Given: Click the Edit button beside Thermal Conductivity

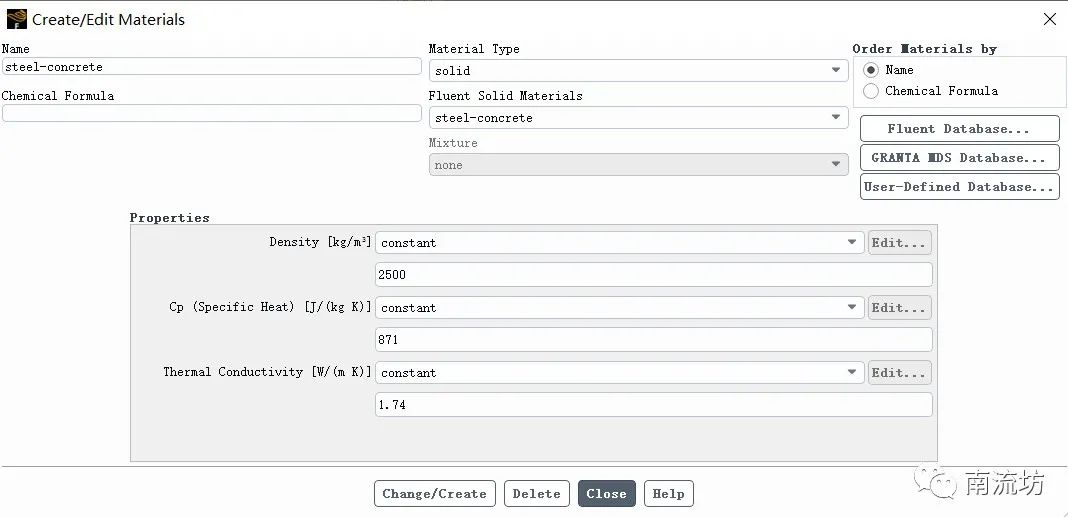Looking at the screenshot, I should [x=899, y=373].
